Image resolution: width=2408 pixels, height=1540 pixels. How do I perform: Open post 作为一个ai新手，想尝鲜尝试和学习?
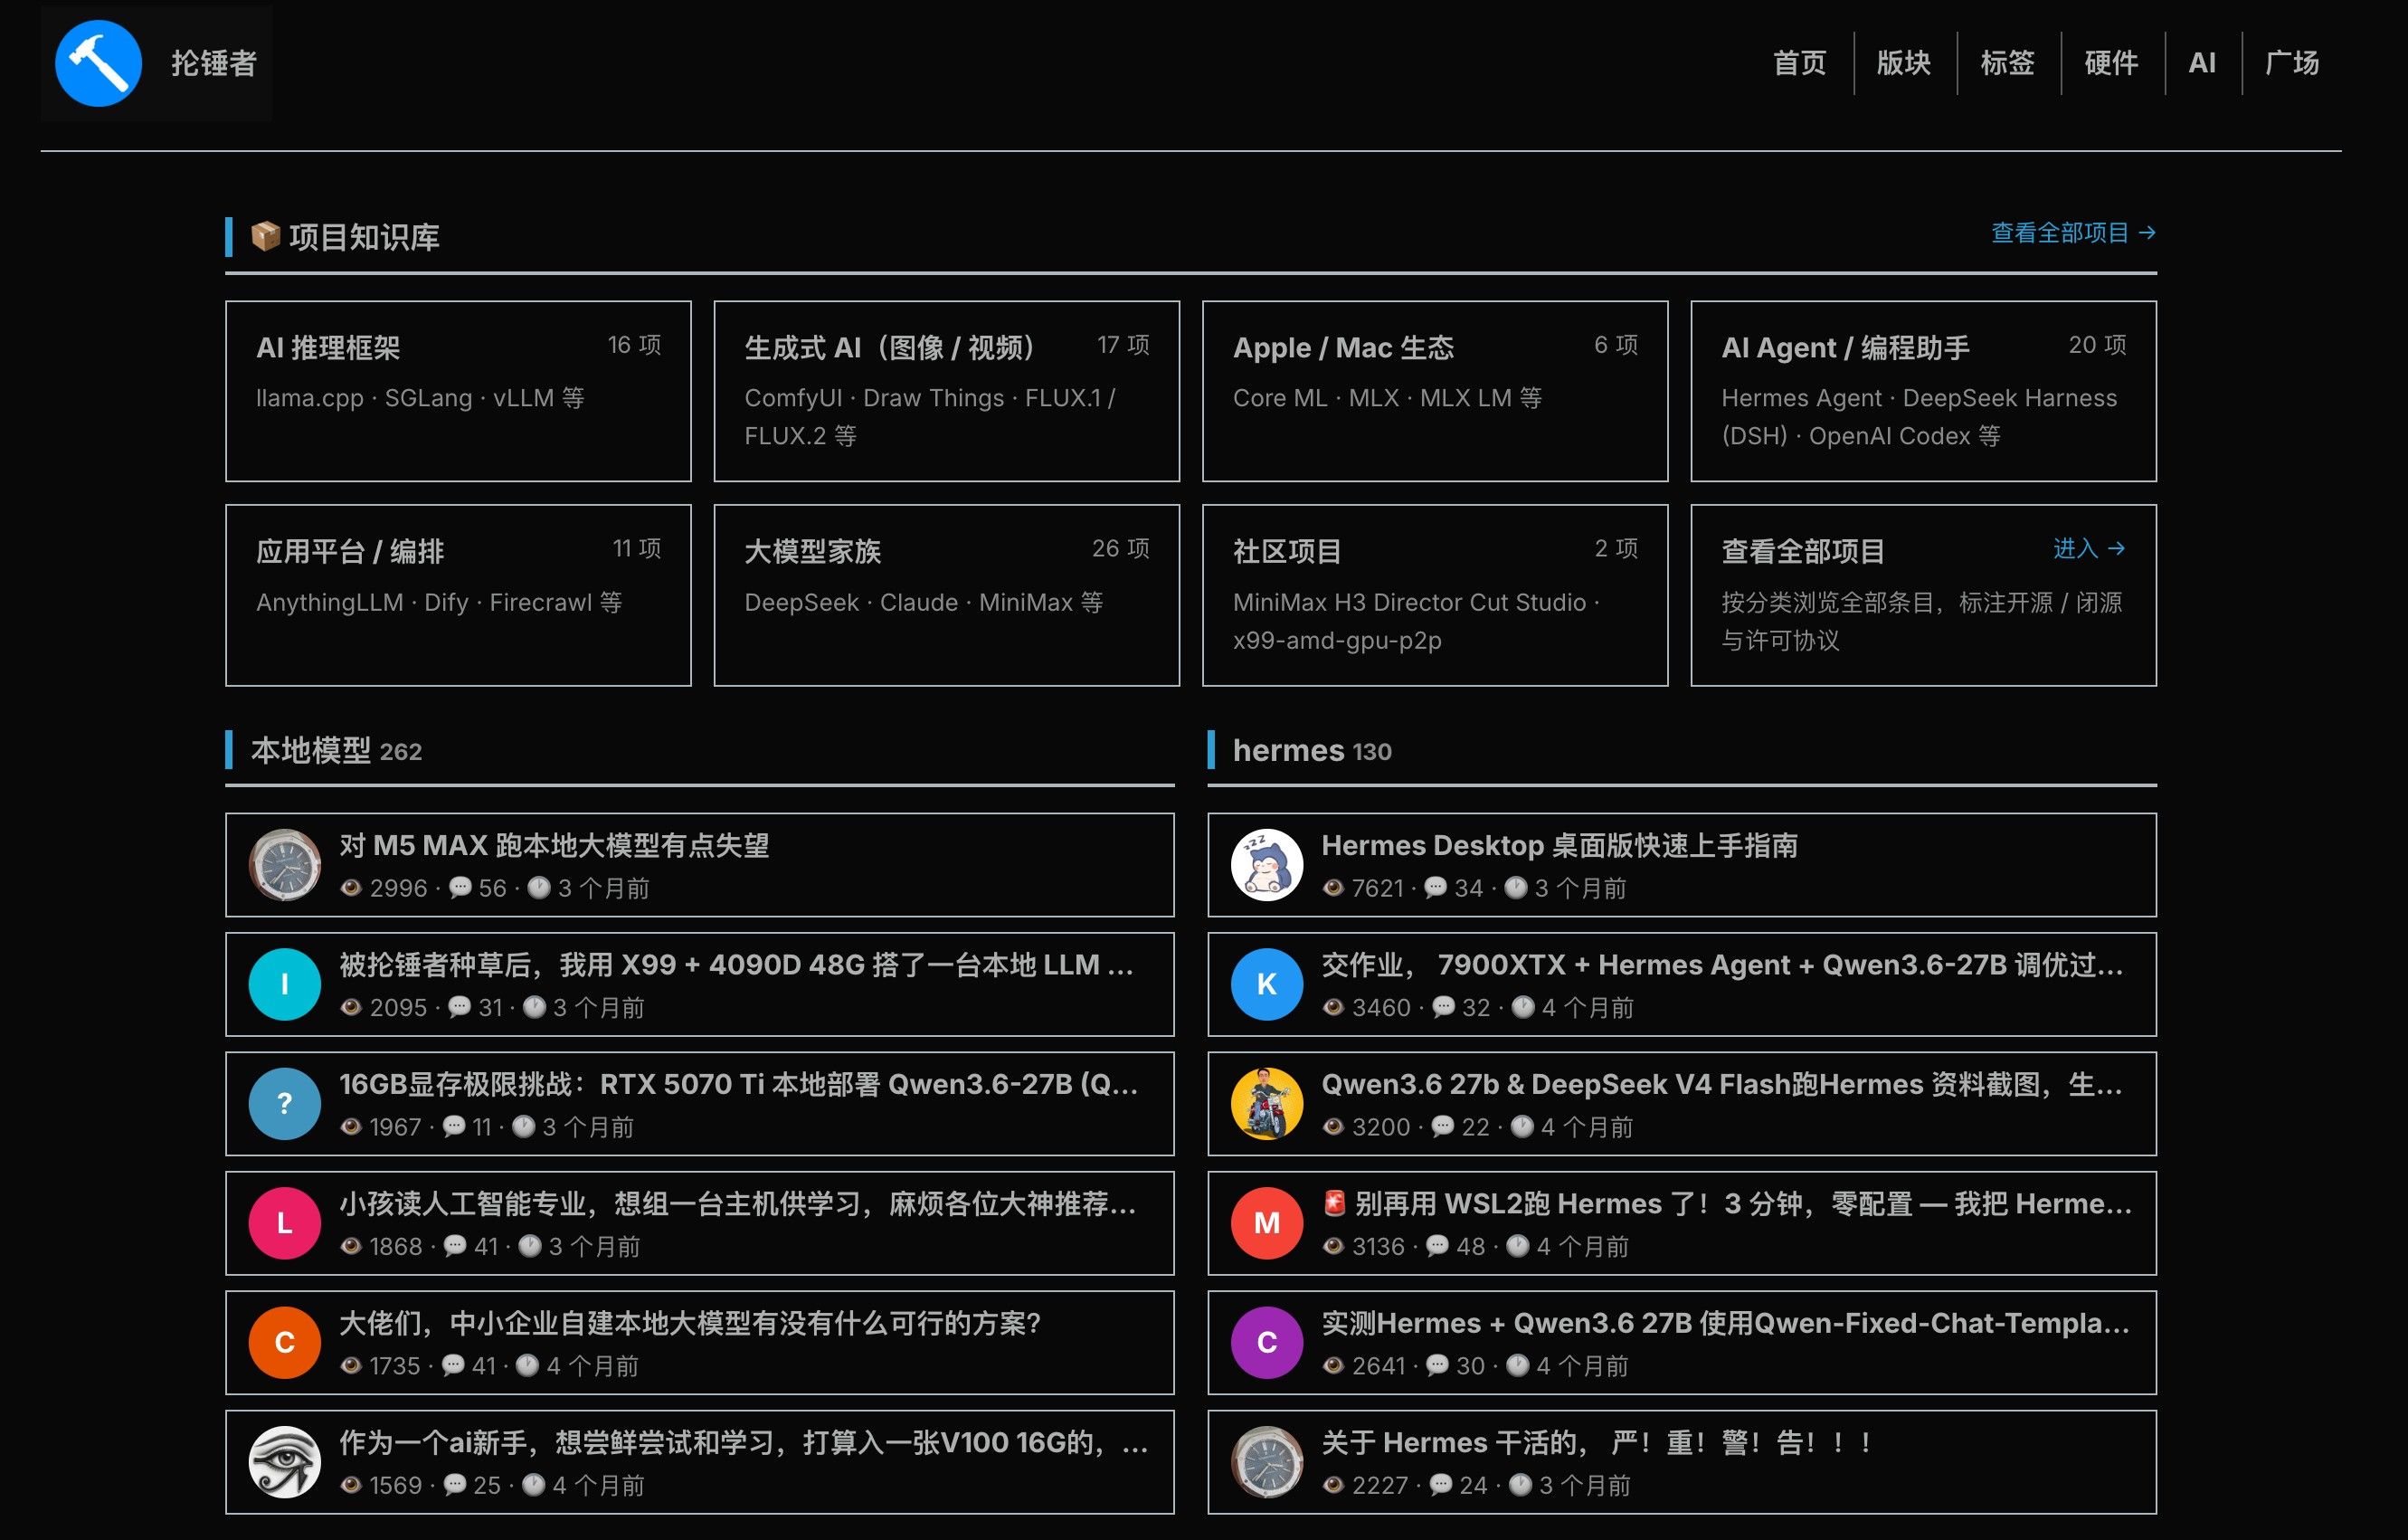(743, 1443)
